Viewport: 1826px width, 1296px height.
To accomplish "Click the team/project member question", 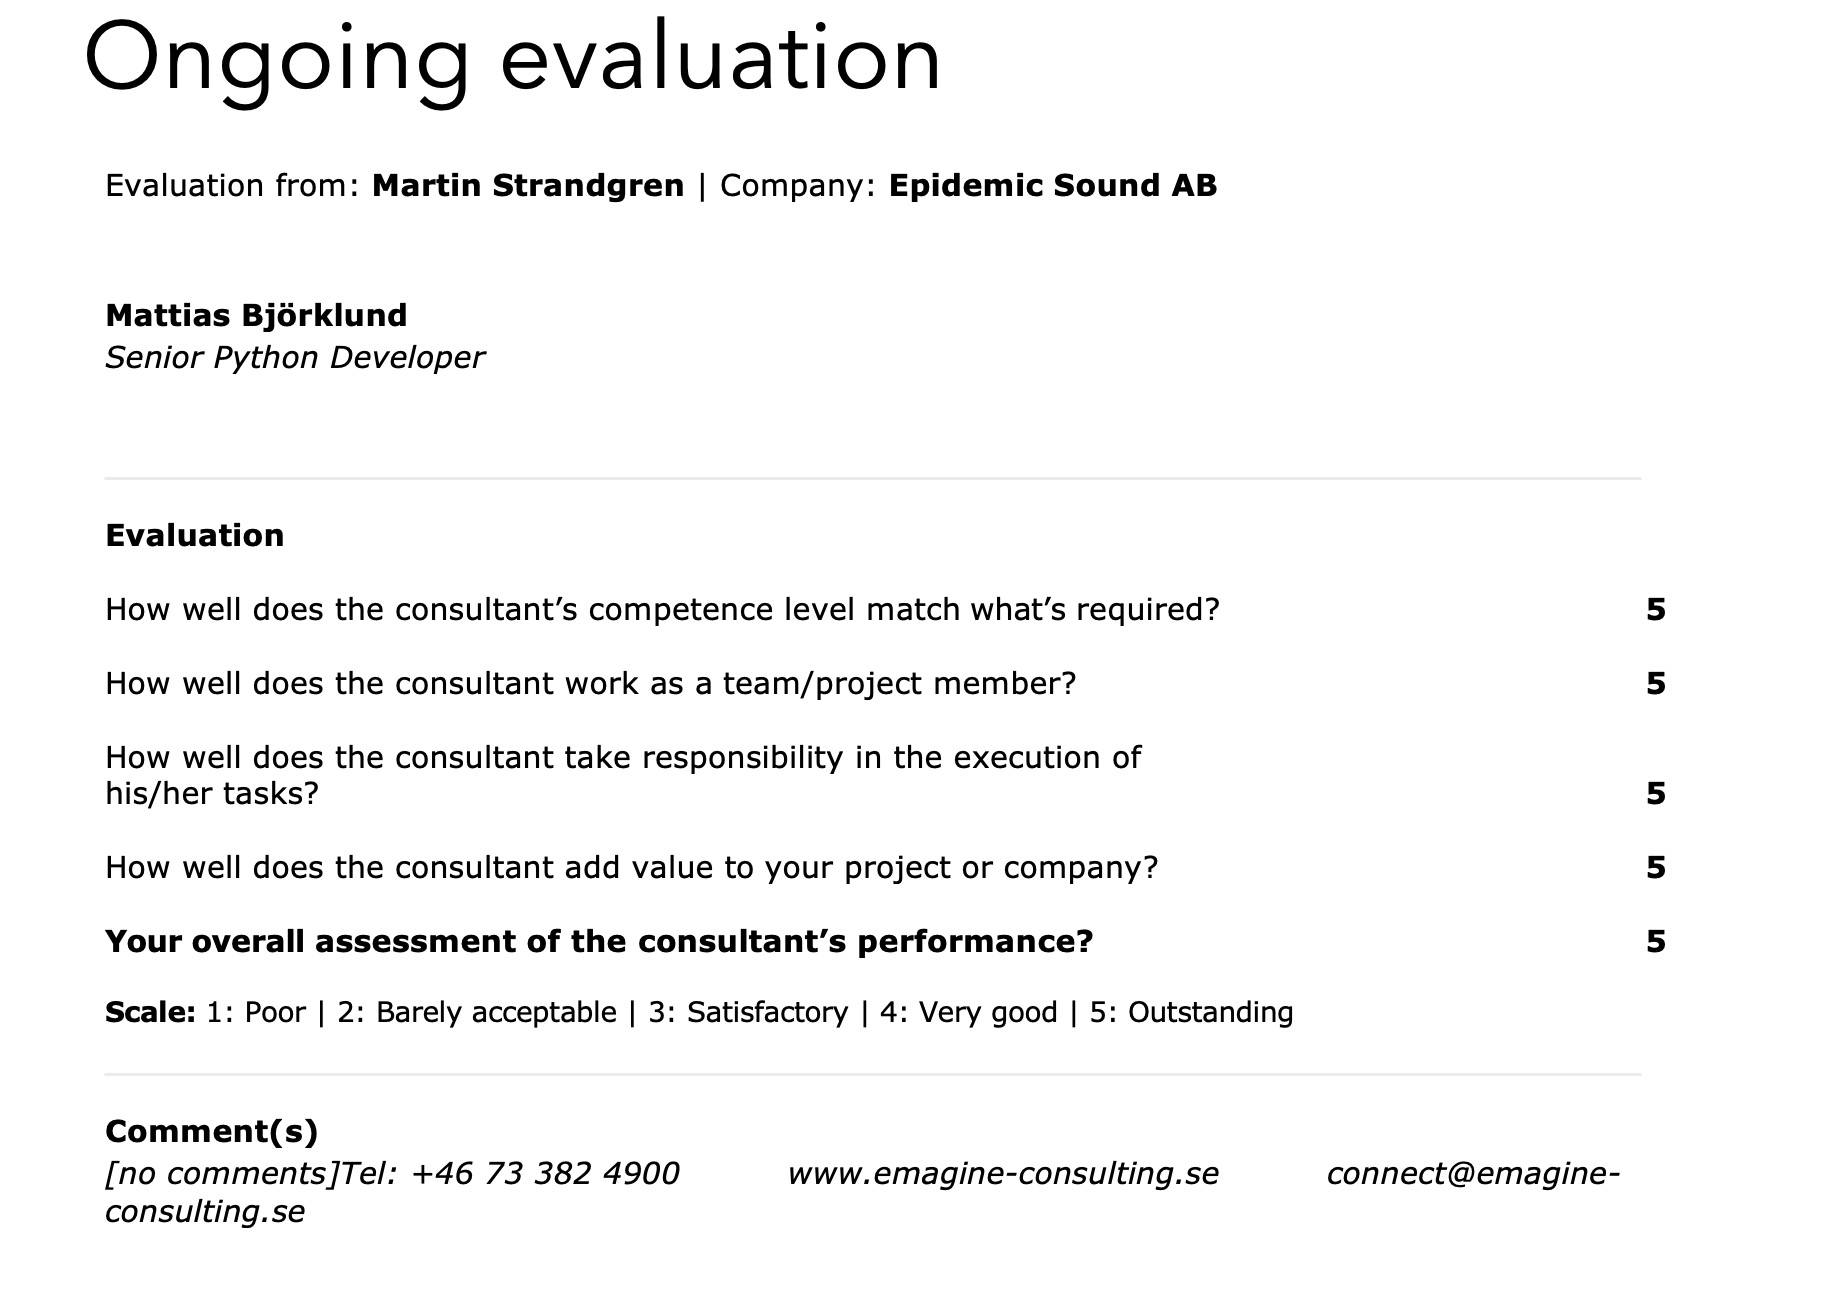I will point(590,683).
